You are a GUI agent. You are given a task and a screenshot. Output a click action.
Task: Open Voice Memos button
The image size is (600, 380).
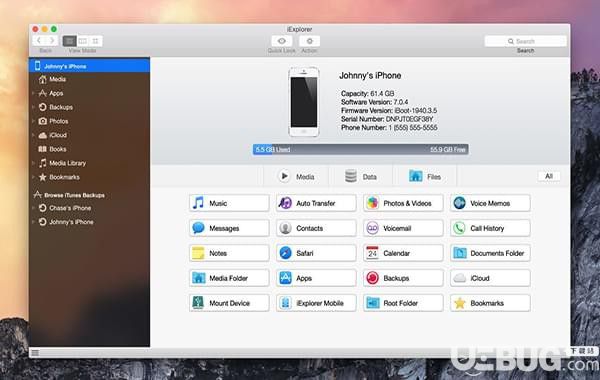pyautogui.click(x=490, y=203)
